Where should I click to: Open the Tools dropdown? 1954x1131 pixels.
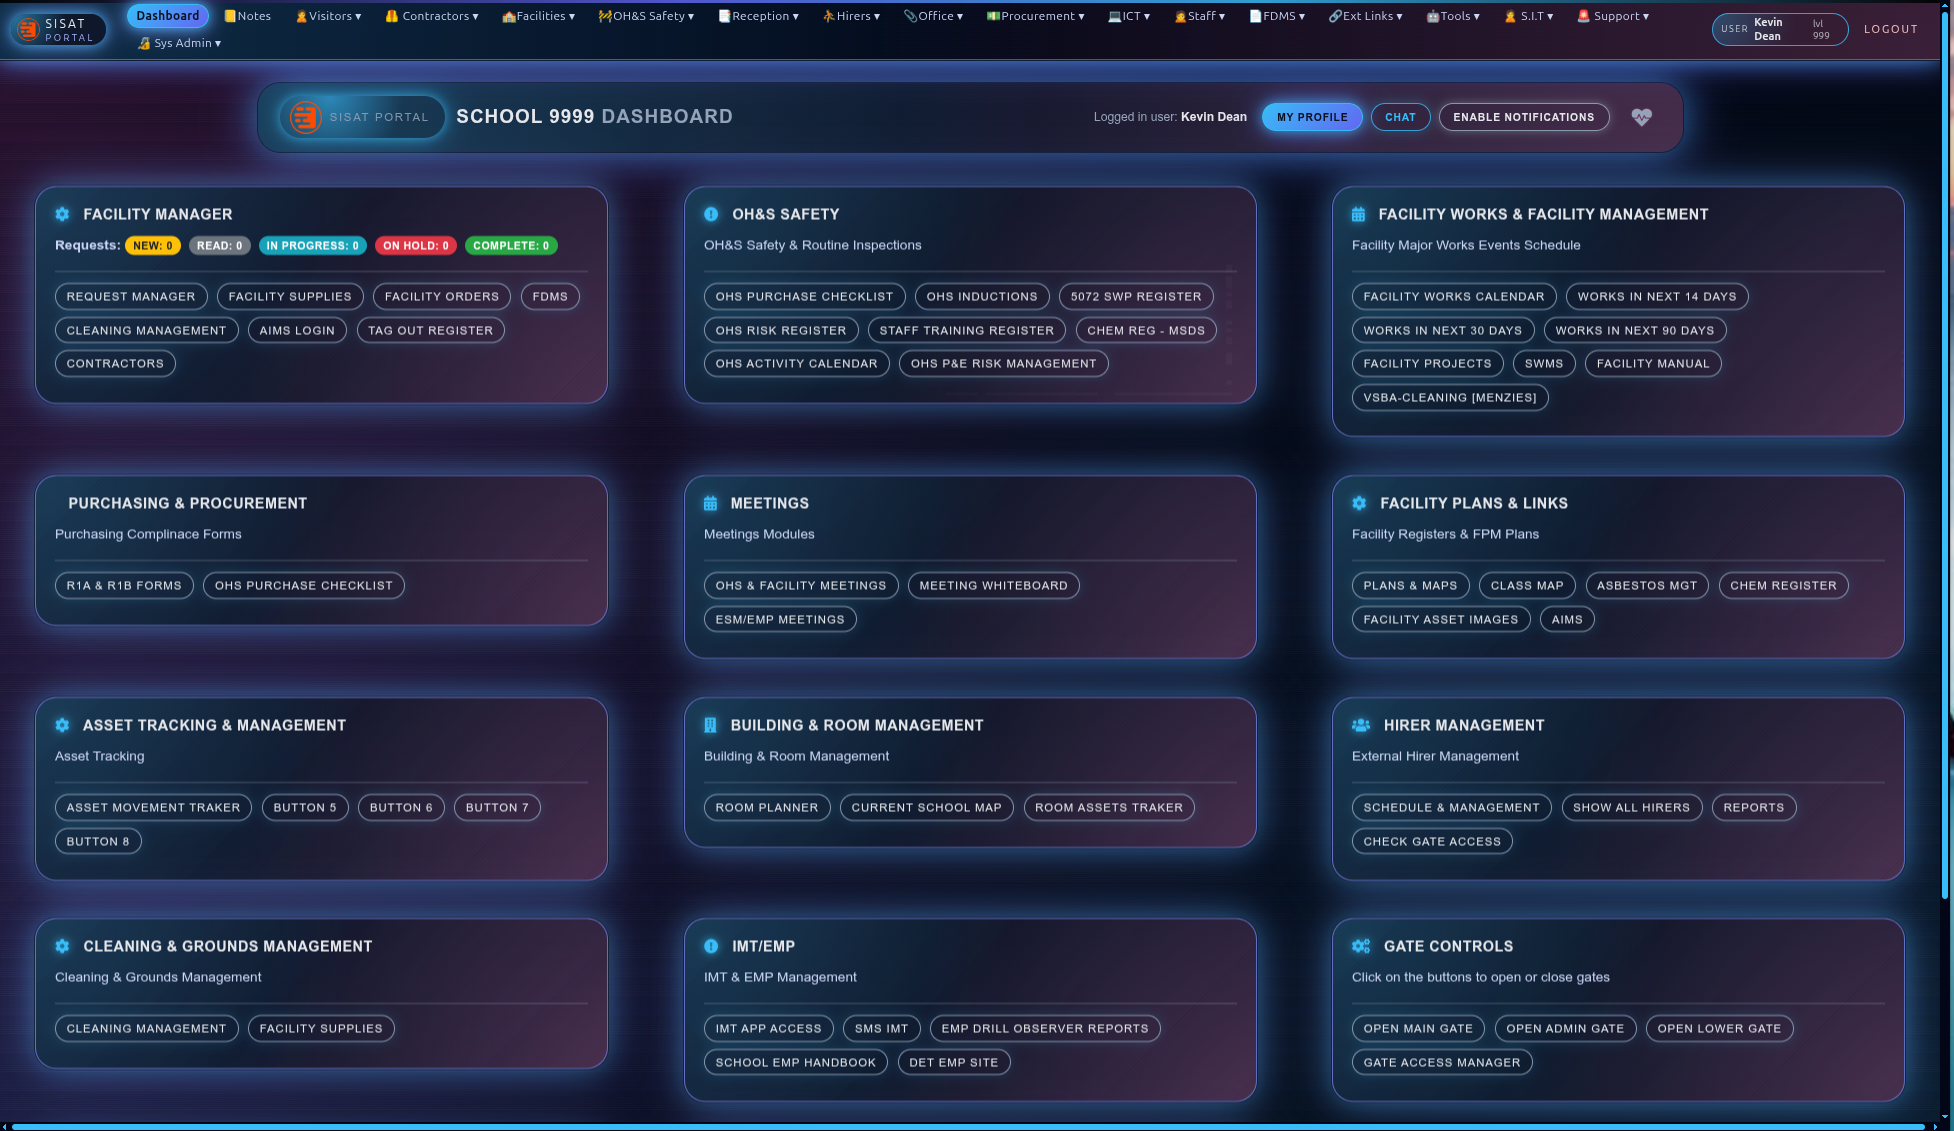[1453, 15]
